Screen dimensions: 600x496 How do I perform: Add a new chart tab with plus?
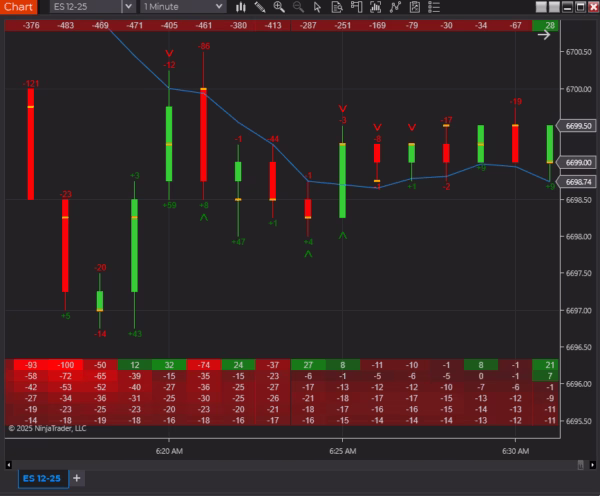tap(77, 478)
